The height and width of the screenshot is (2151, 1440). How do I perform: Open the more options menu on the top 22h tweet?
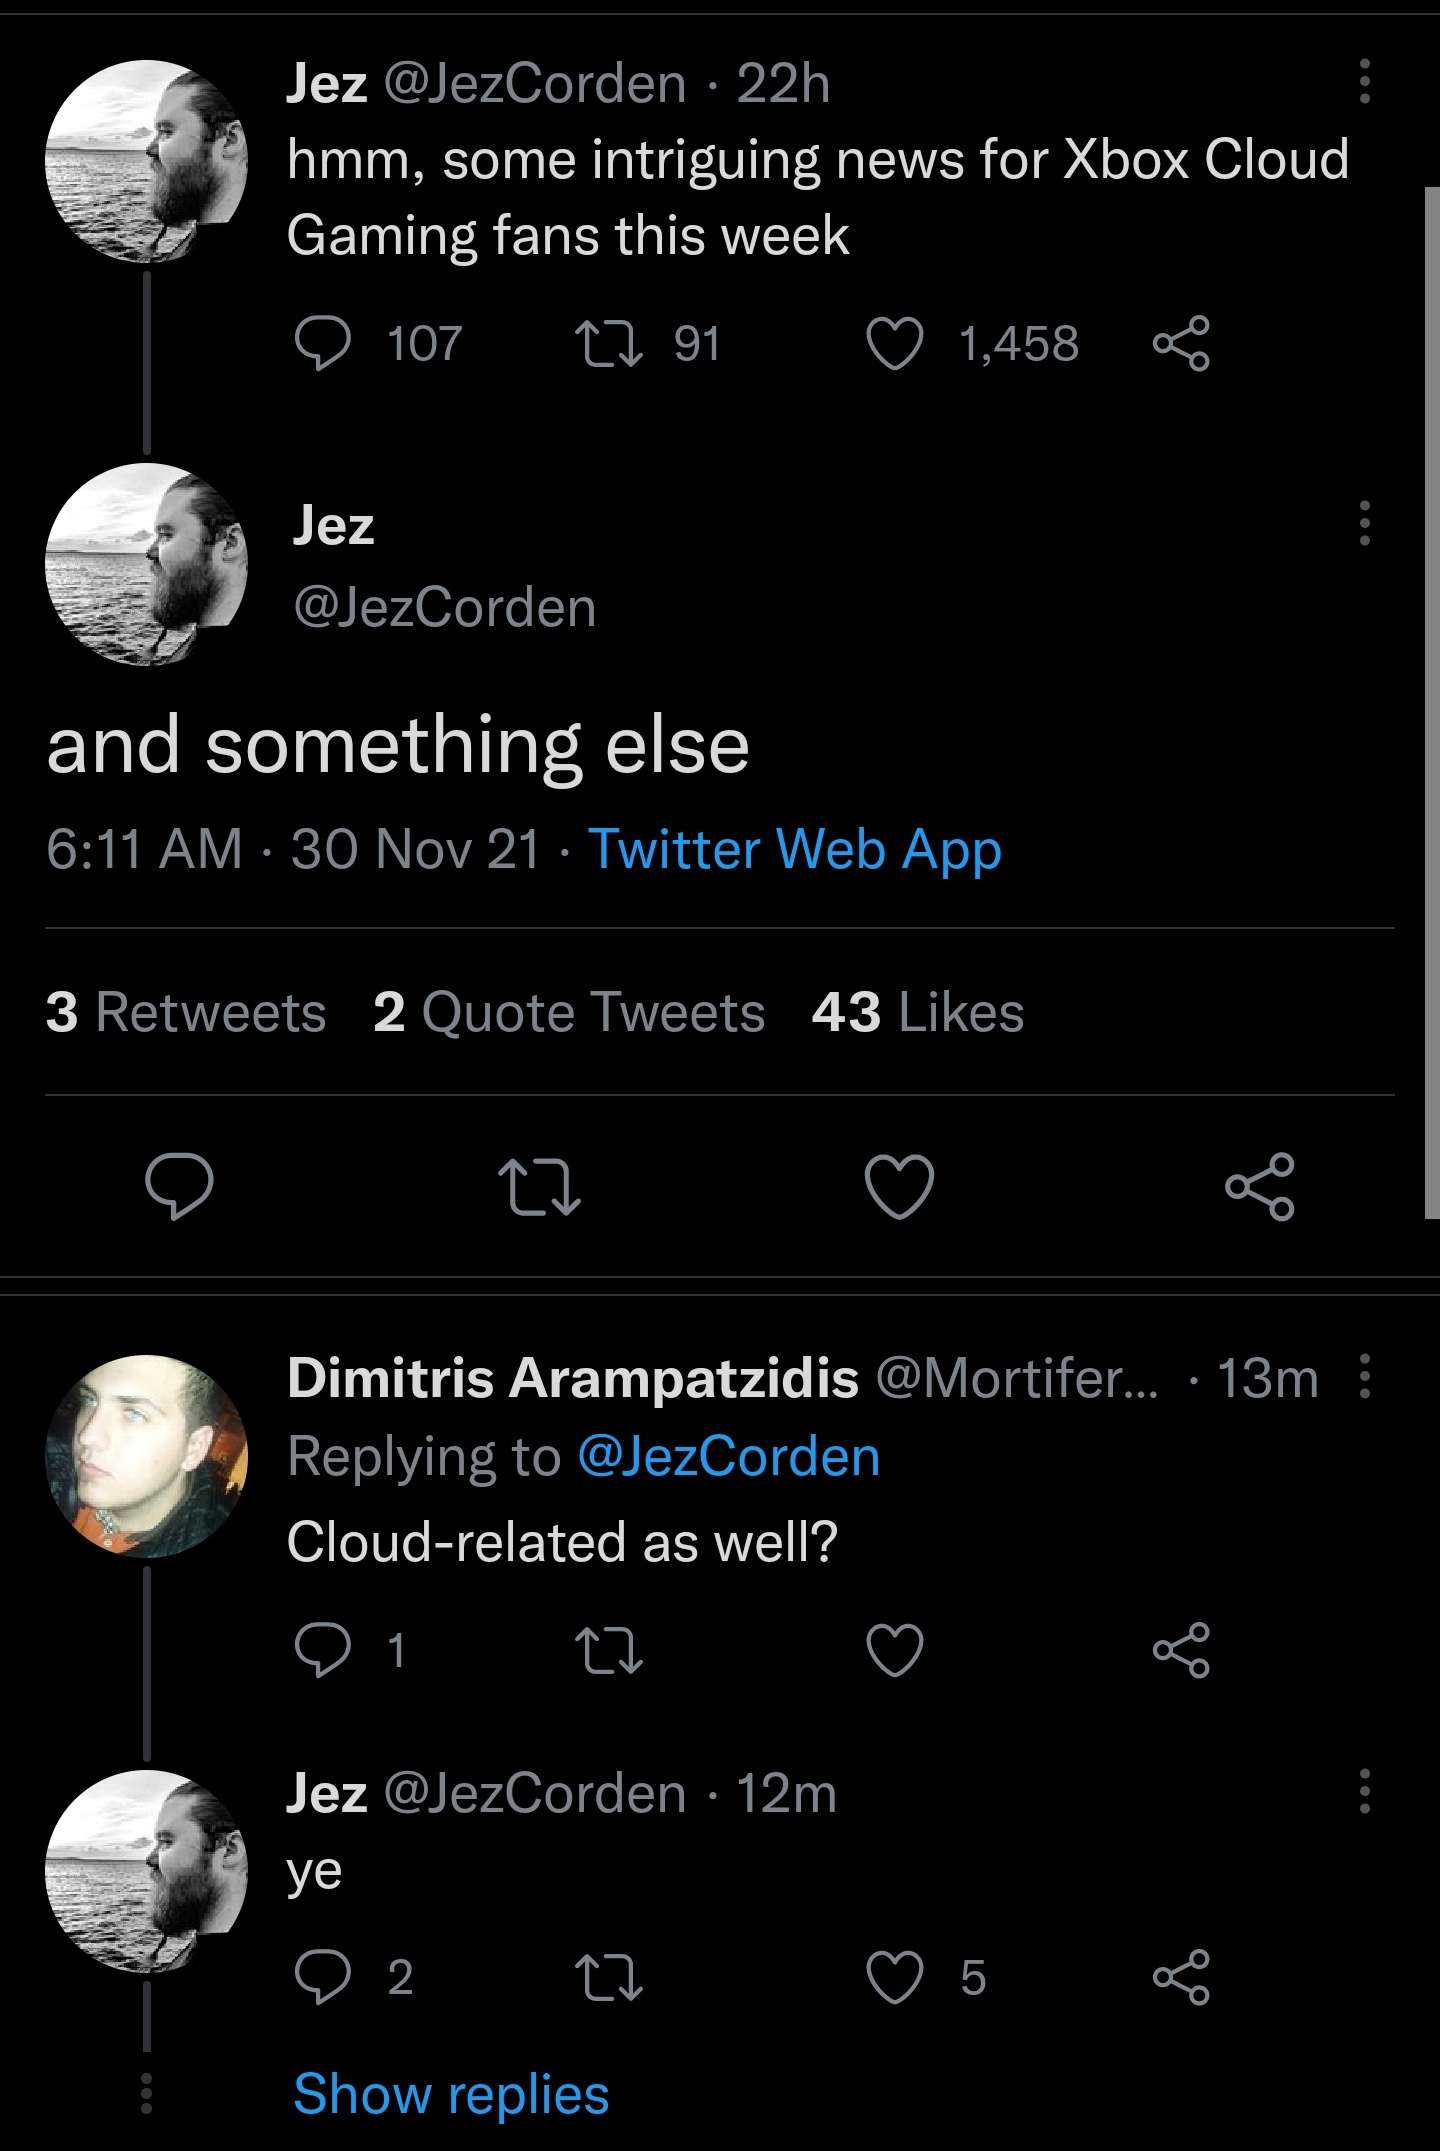pyautogui.click(x=1364, y=82)
